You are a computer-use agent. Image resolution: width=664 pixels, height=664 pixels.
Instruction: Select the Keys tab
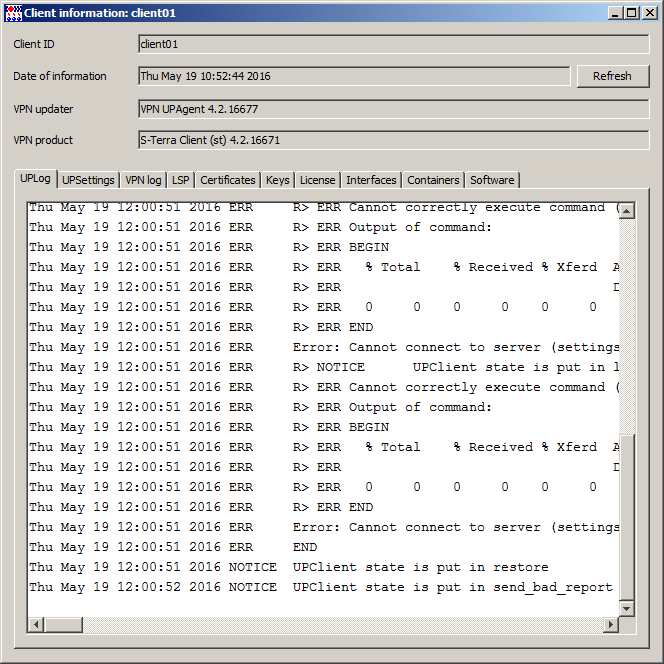pos(277,180)
